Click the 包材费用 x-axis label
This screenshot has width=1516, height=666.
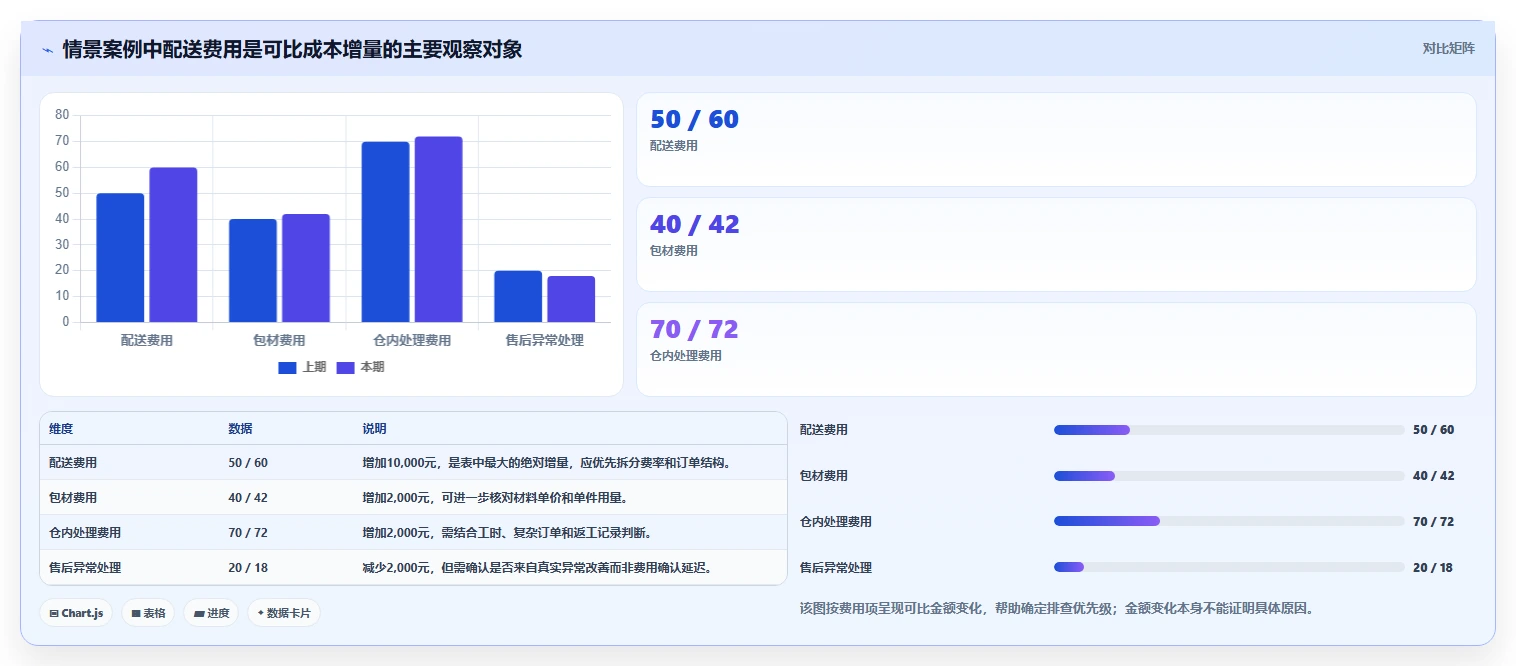pos(279,340)
